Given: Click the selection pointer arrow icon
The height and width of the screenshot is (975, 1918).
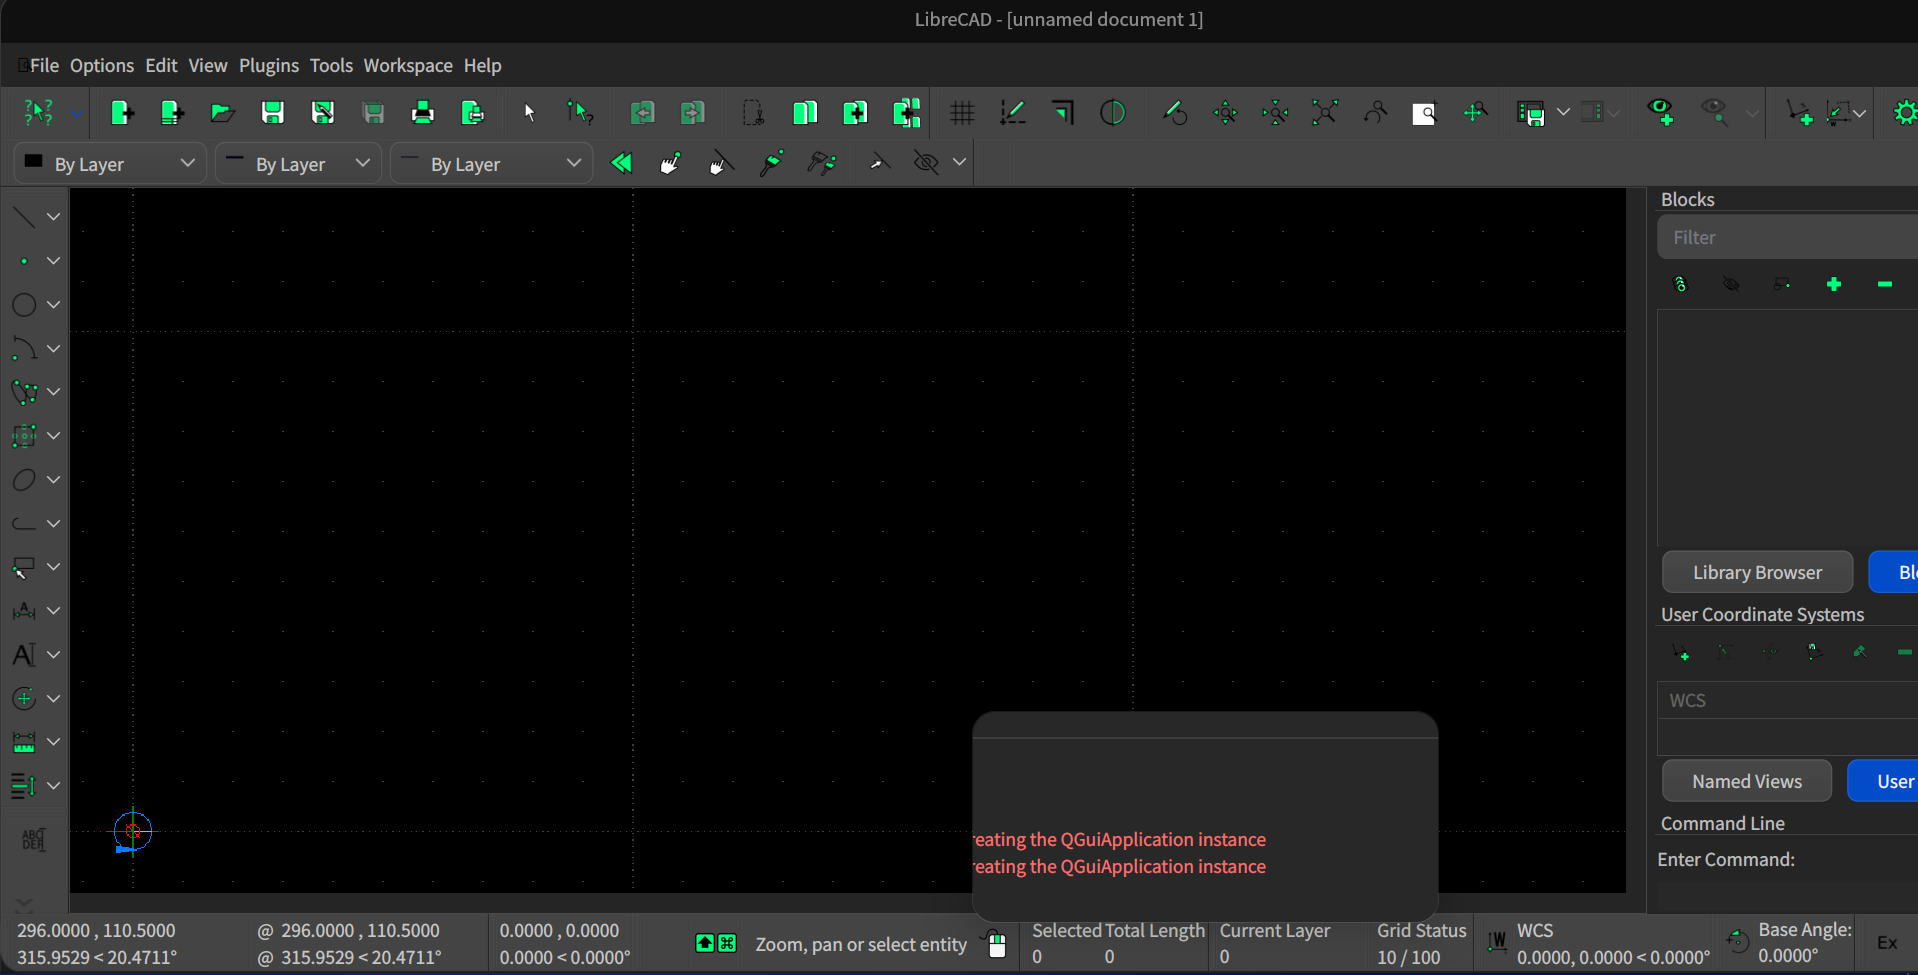Looking at the screenshot, I should tap(529, 113).
